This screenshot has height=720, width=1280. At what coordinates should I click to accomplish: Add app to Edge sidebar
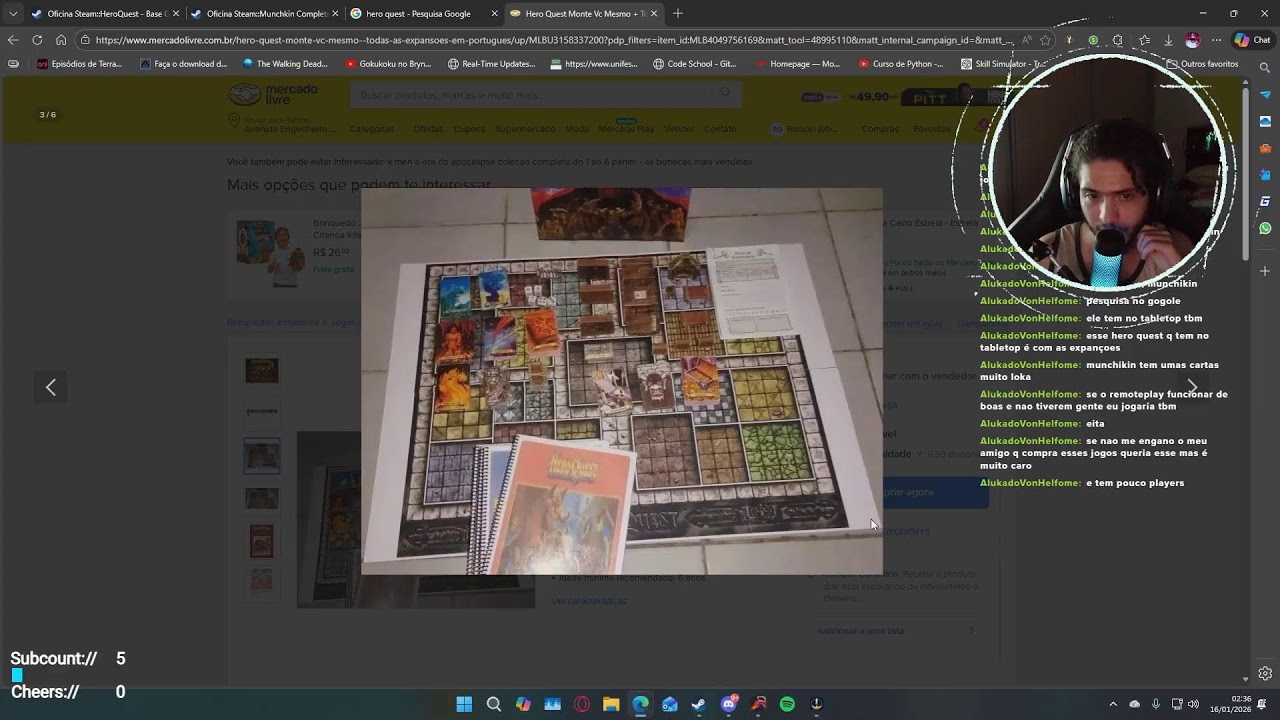pos(1265,271)
